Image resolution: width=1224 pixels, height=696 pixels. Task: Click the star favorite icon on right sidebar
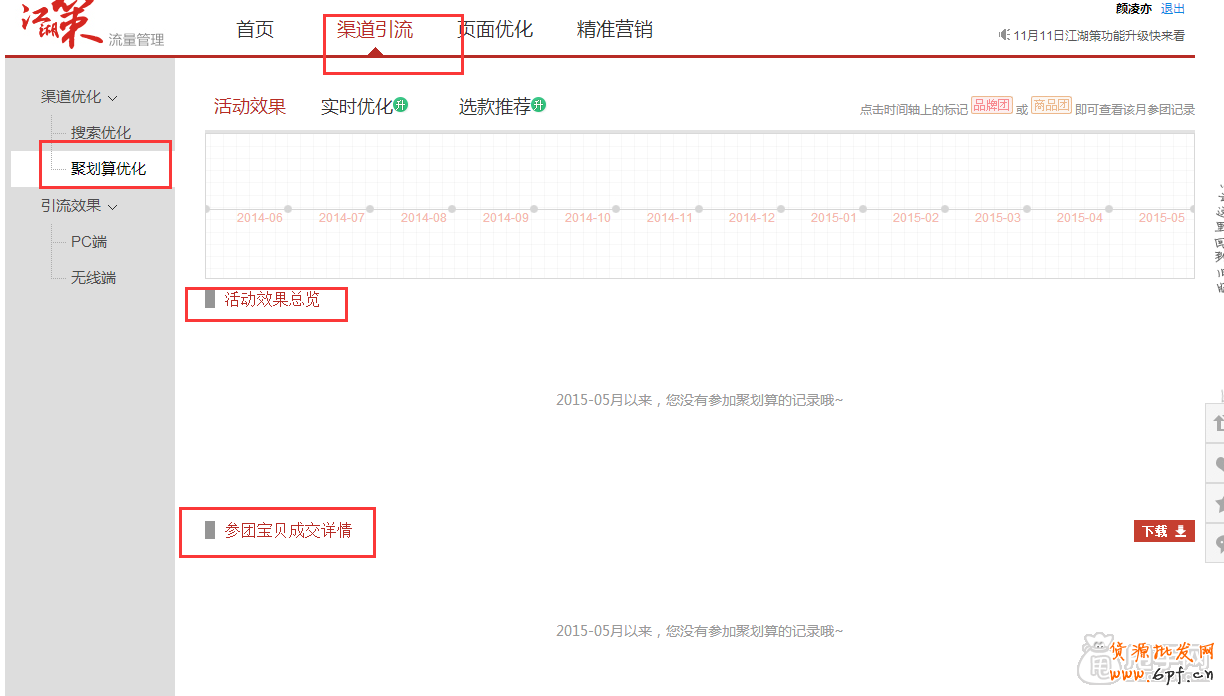click(1217, 503)
